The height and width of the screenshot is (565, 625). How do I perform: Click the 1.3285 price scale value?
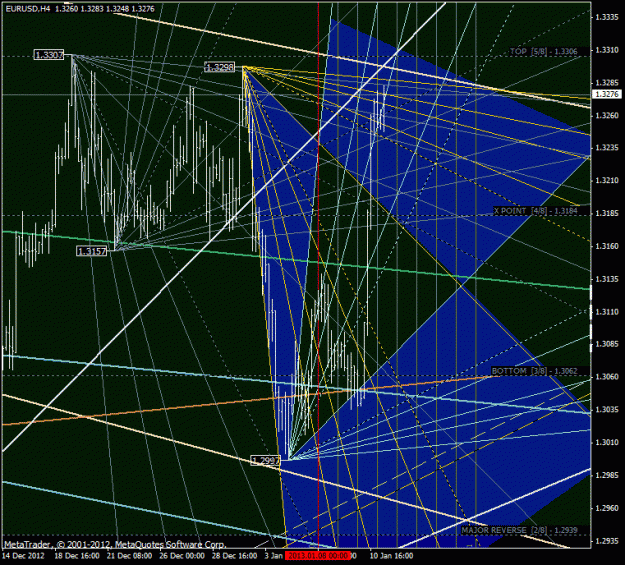click(607, 83)
